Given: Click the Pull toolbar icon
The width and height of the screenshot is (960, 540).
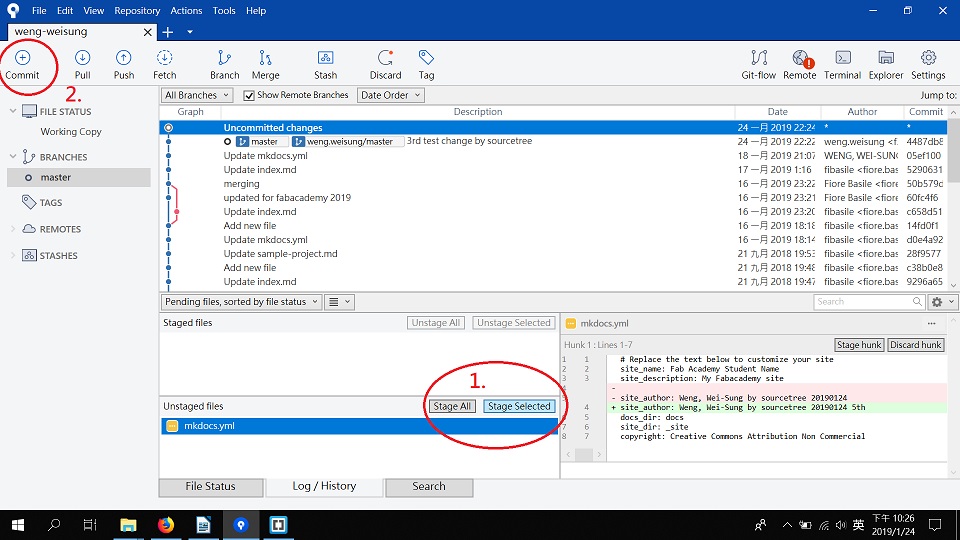Looking at the screenshot, I should (x=83, y=65).
